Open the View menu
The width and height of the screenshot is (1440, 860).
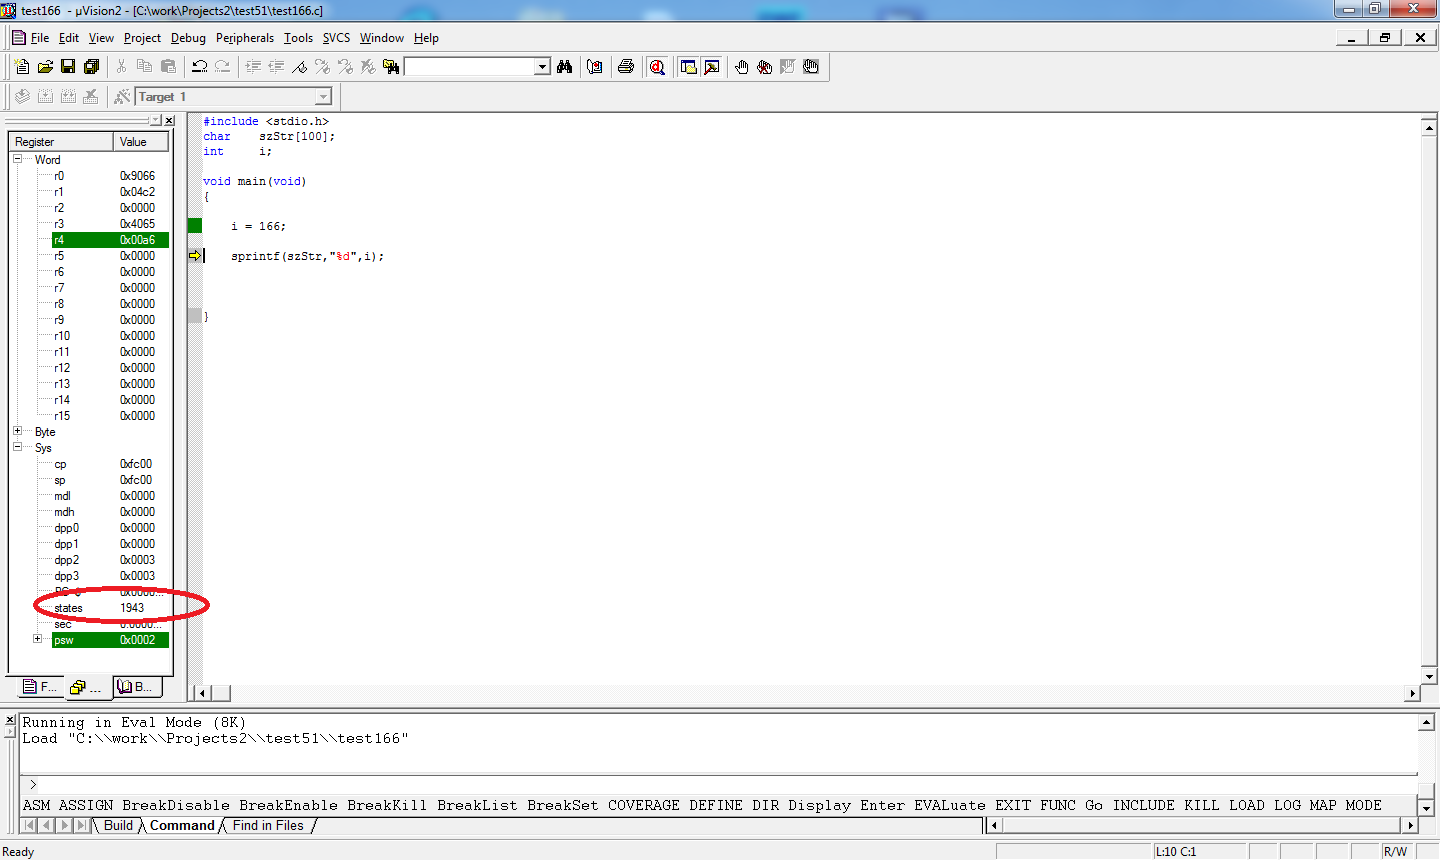tap(101, 38)
